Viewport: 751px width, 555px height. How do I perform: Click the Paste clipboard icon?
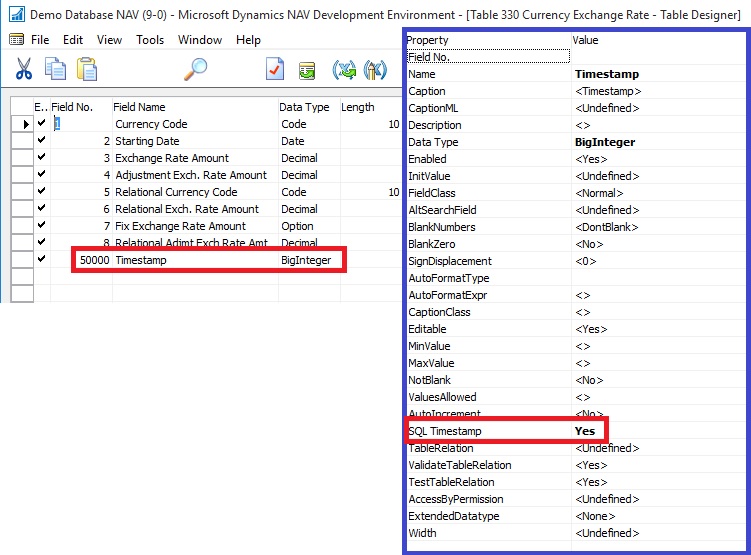click(x=87, y=69)
